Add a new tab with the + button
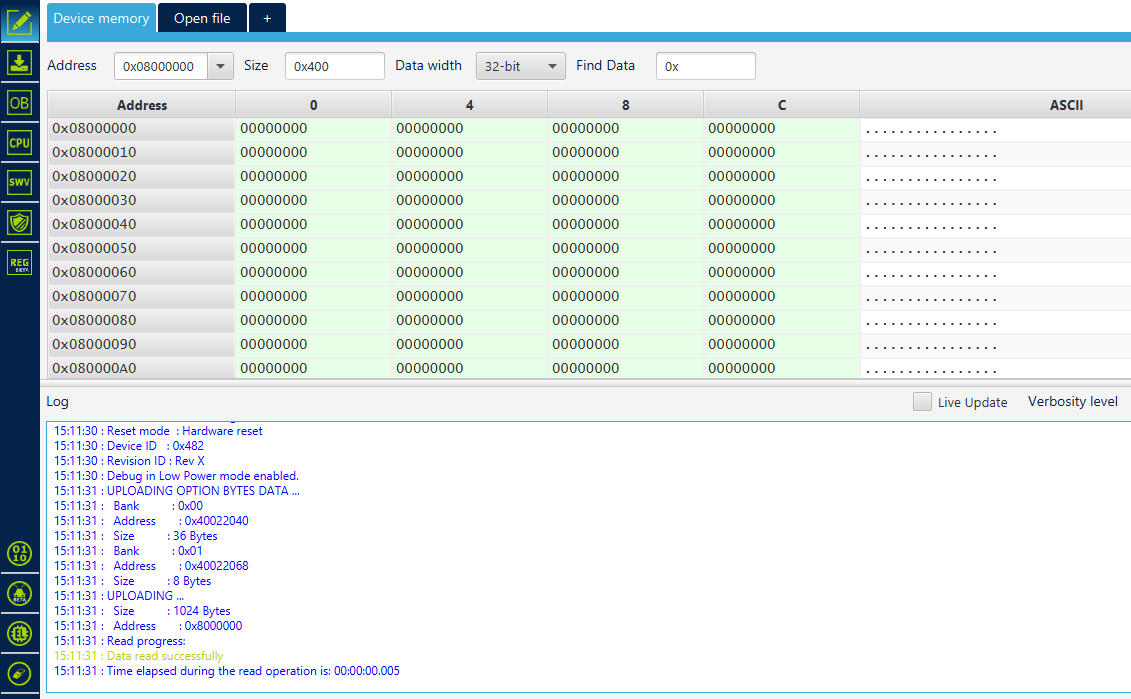The image size is (1131, 699). coord(266,17)
